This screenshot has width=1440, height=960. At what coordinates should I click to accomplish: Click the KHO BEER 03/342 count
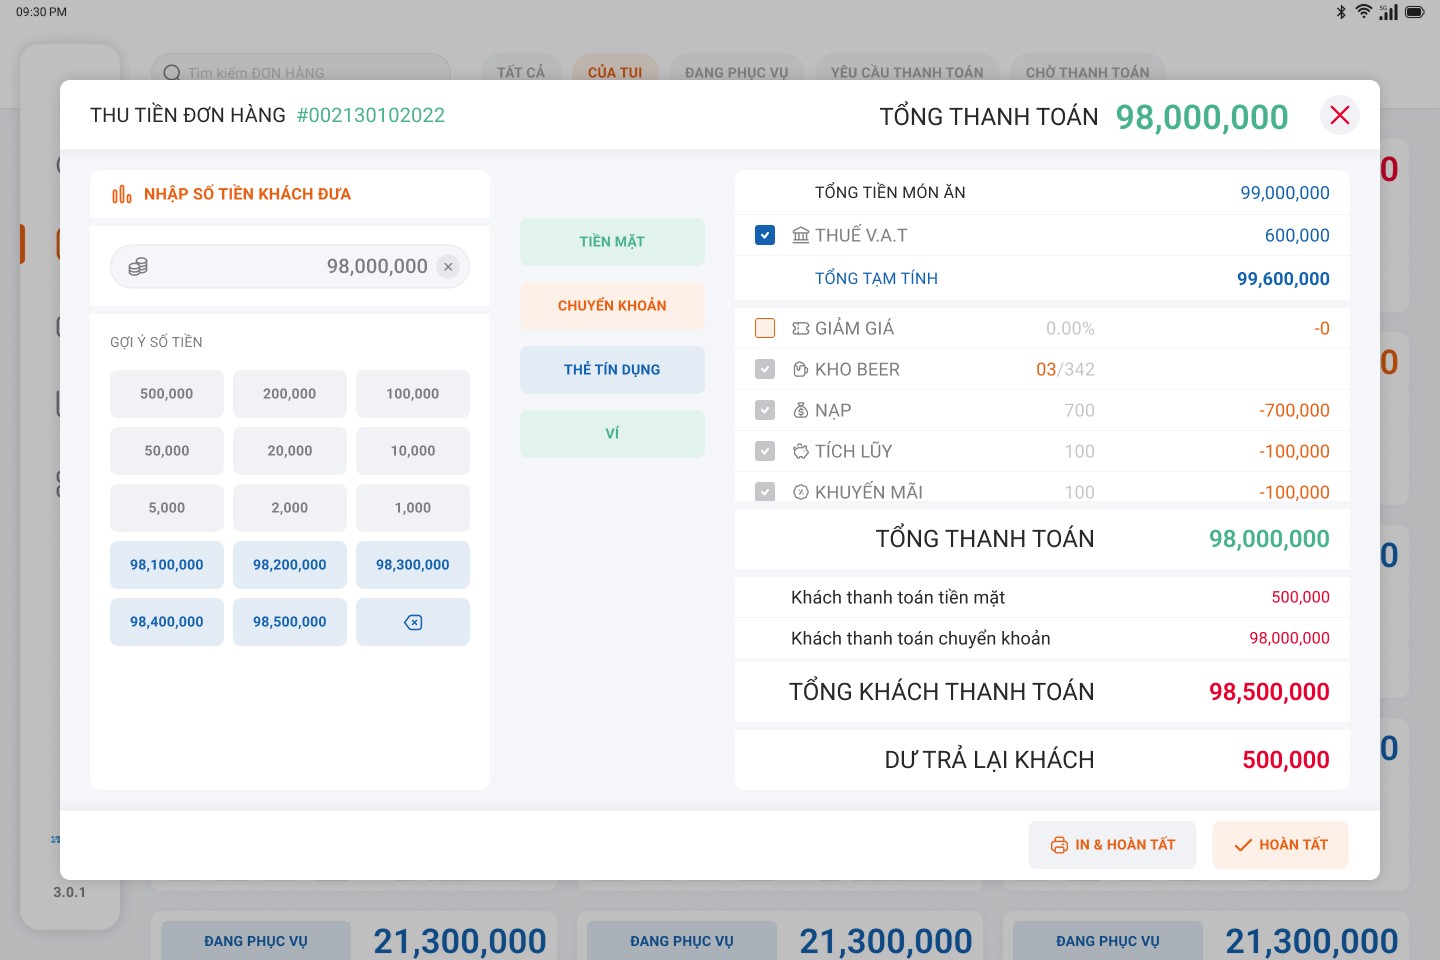[x=1065, y=369]
